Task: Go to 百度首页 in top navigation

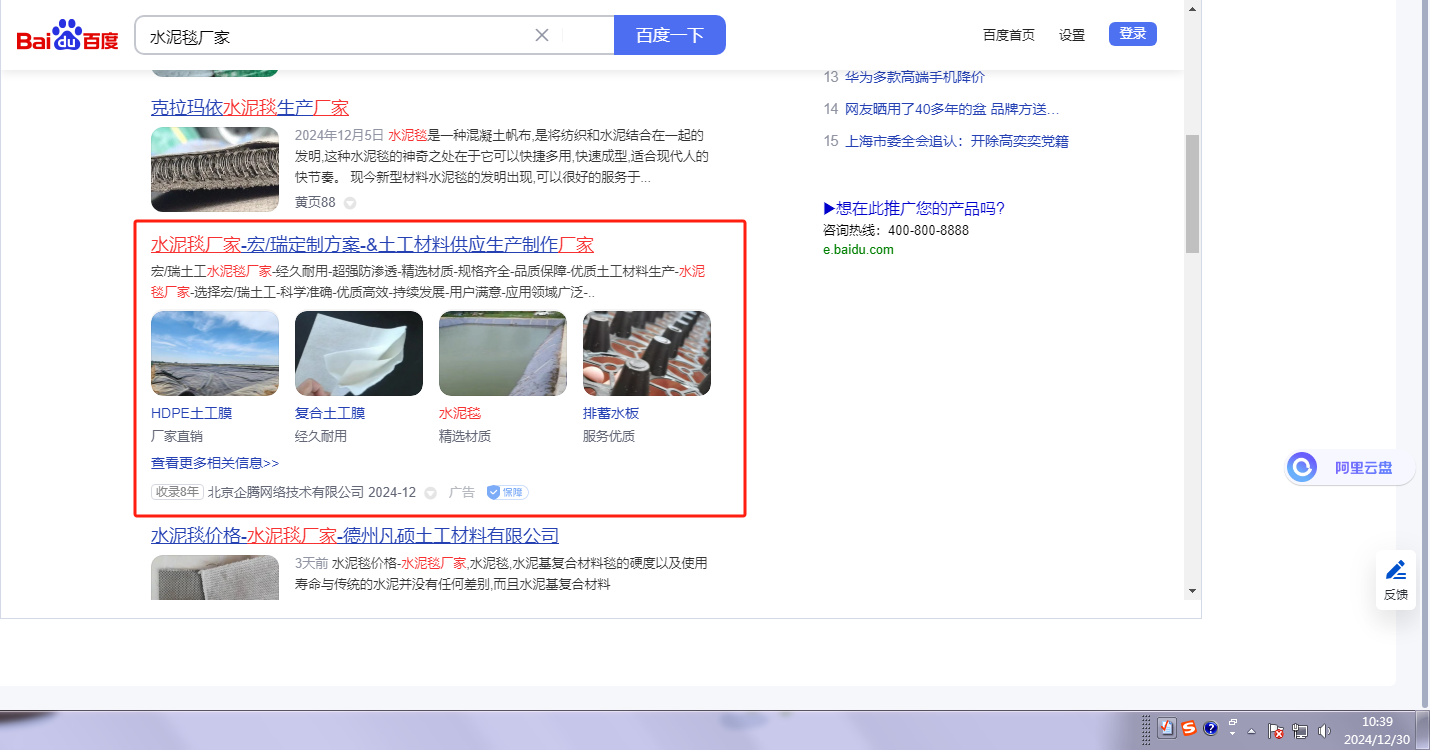Action: point(1008,35)
